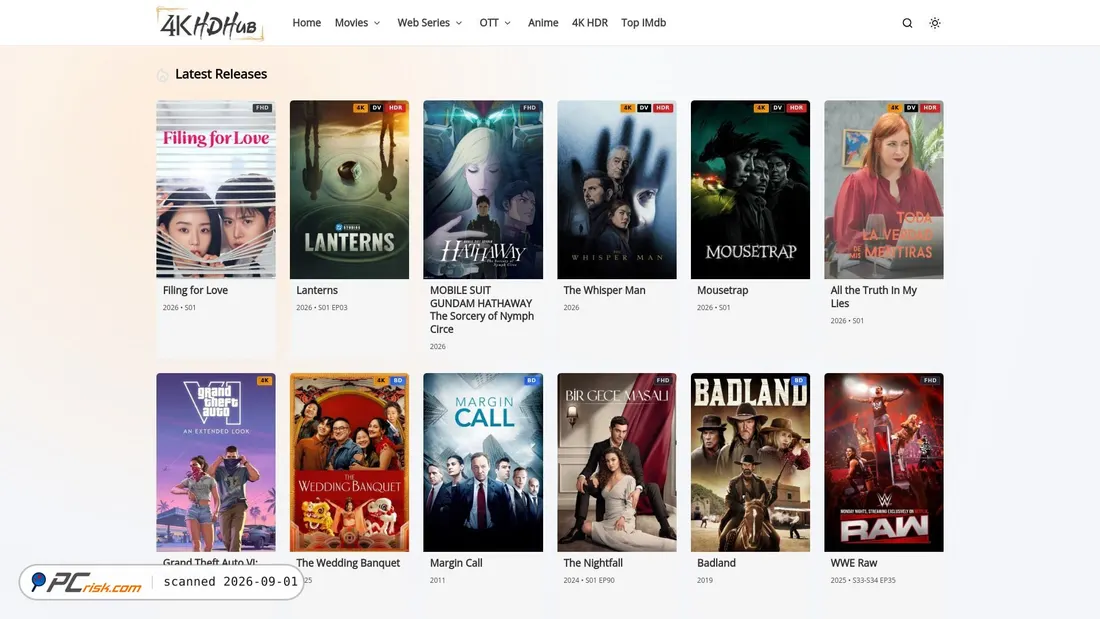
Task: Select the WWE Raw poster thumbnail
Action: 883,462
